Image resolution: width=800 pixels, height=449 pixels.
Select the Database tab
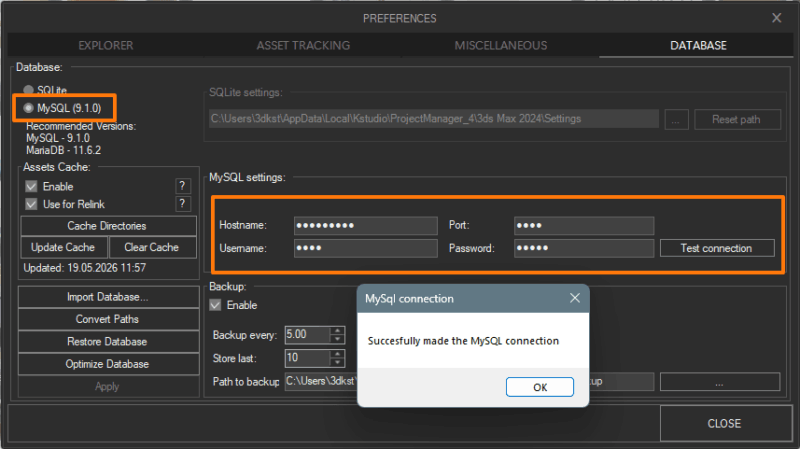click(697, 45)
